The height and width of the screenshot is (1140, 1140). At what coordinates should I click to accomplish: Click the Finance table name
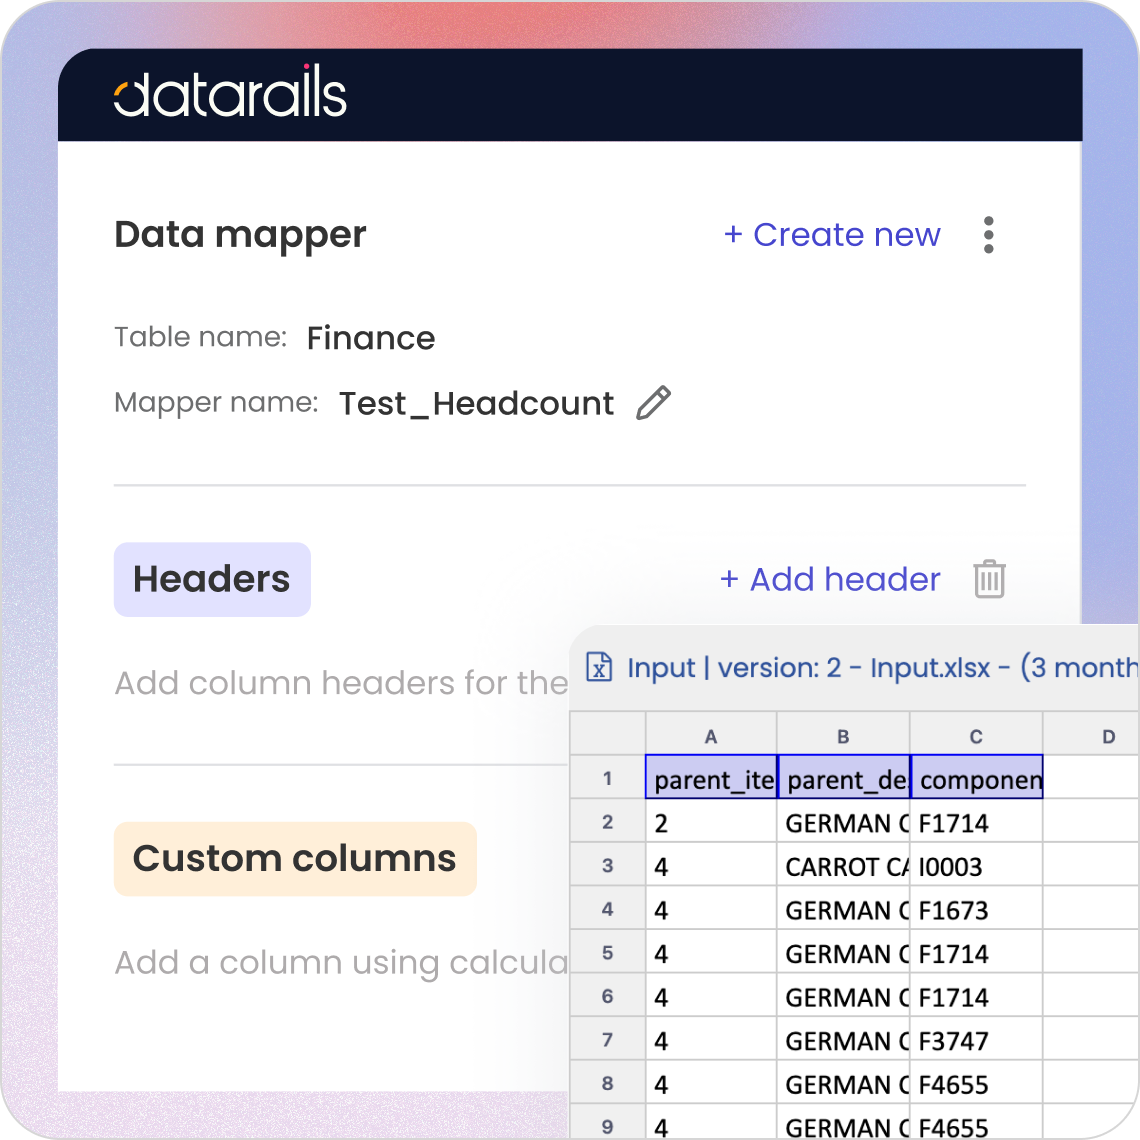(x=371, y=338)
